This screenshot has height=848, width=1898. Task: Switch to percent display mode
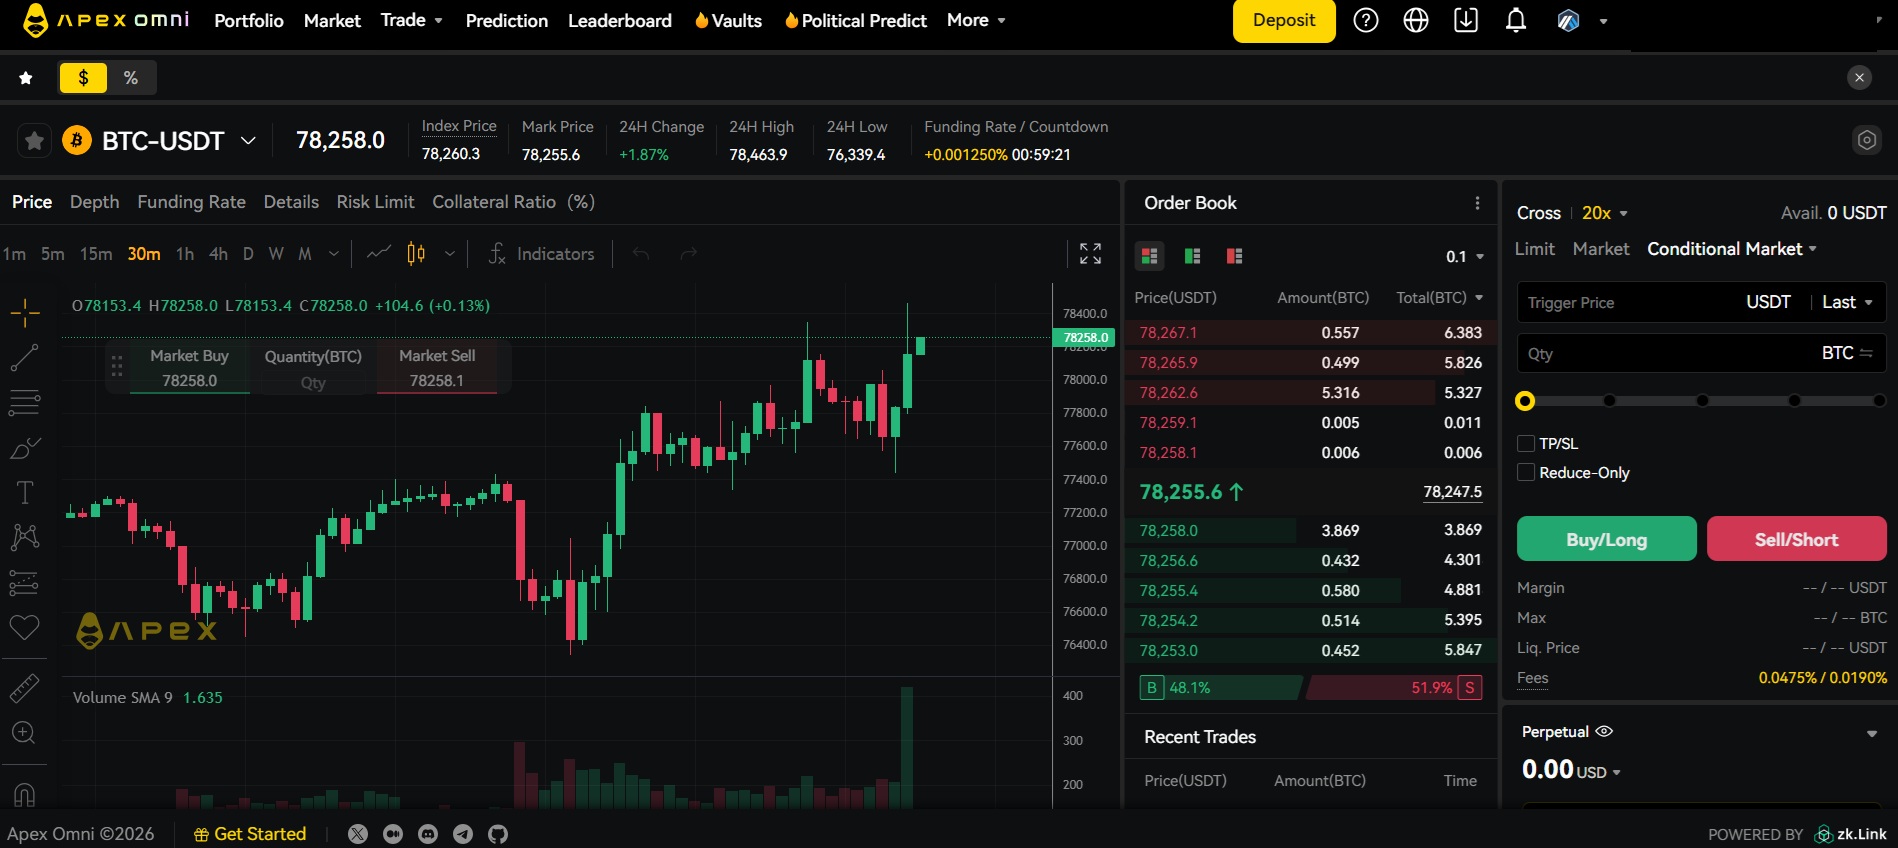pos(131,78)
